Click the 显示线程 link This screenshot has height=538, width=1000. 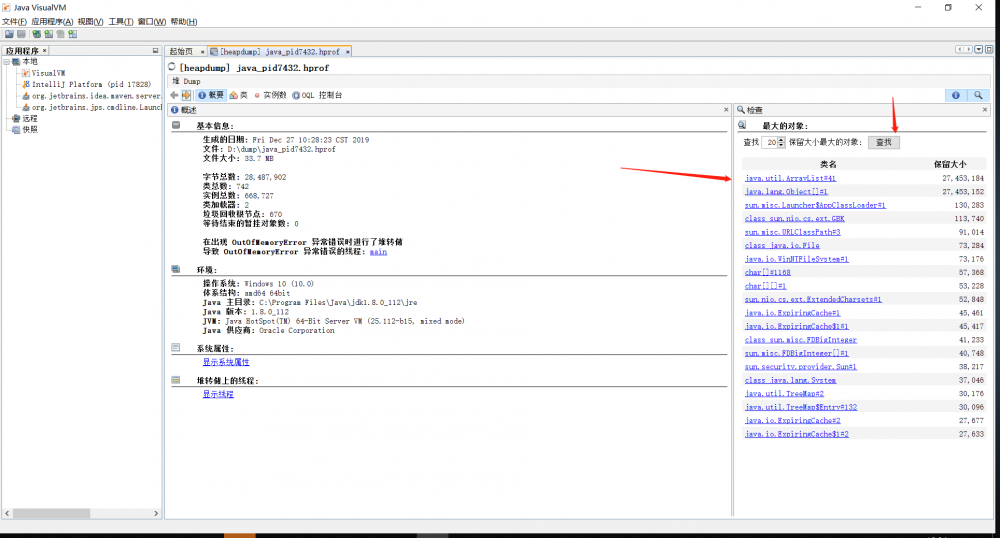(x=218, y=394)
